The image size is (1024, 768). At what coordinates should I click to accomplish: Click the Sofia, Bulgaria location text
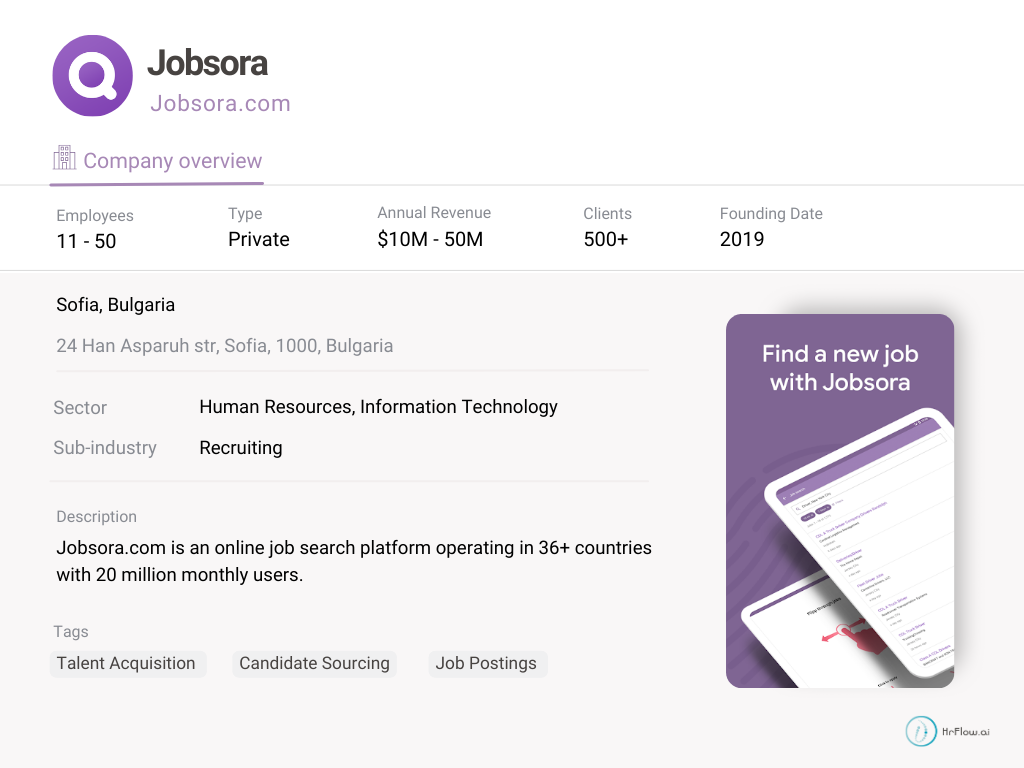[x=115, y=305]
